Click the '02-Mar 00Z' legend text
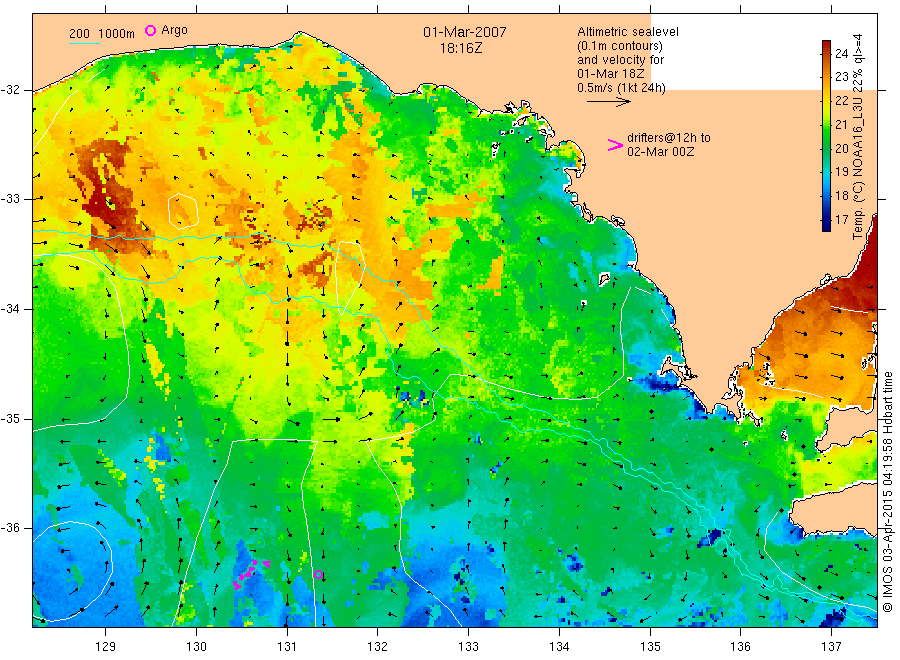This screenshot has height=660, width=900. click(660, 152)
